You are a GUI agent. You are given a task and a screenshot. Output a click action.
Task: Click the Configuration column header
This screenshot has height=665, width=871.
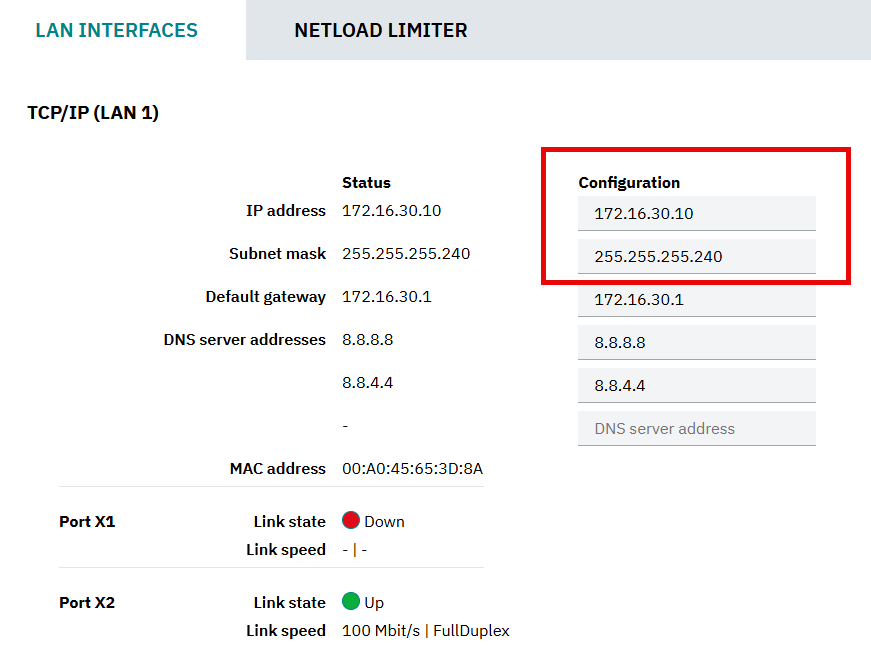click(x=629, y=183)
